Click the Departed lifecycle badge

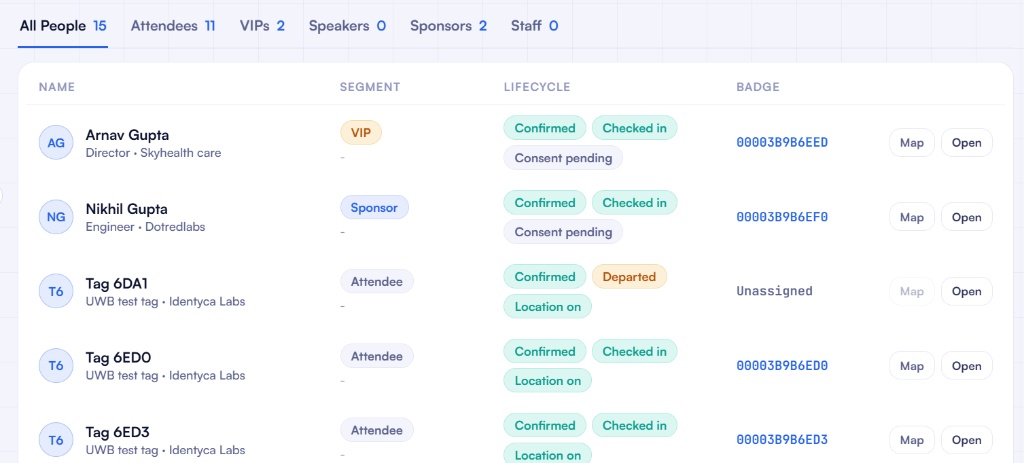(629, 277)
